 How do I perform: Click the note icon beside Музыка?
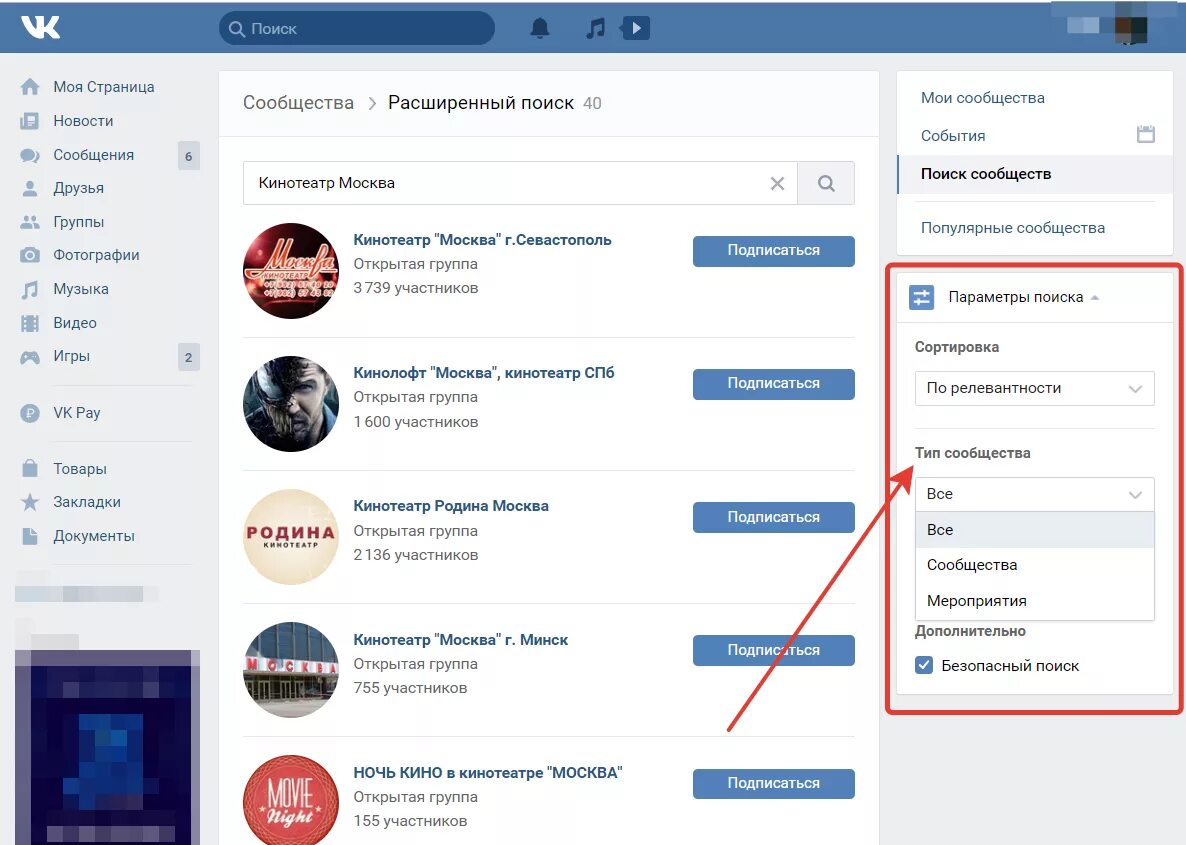29,289
